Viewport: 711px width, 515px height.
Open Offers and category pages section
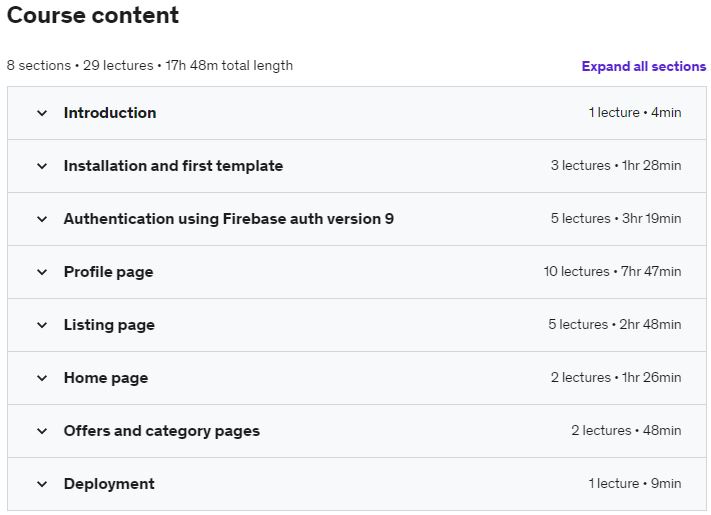pyautogui.click(x=161, y=431)
